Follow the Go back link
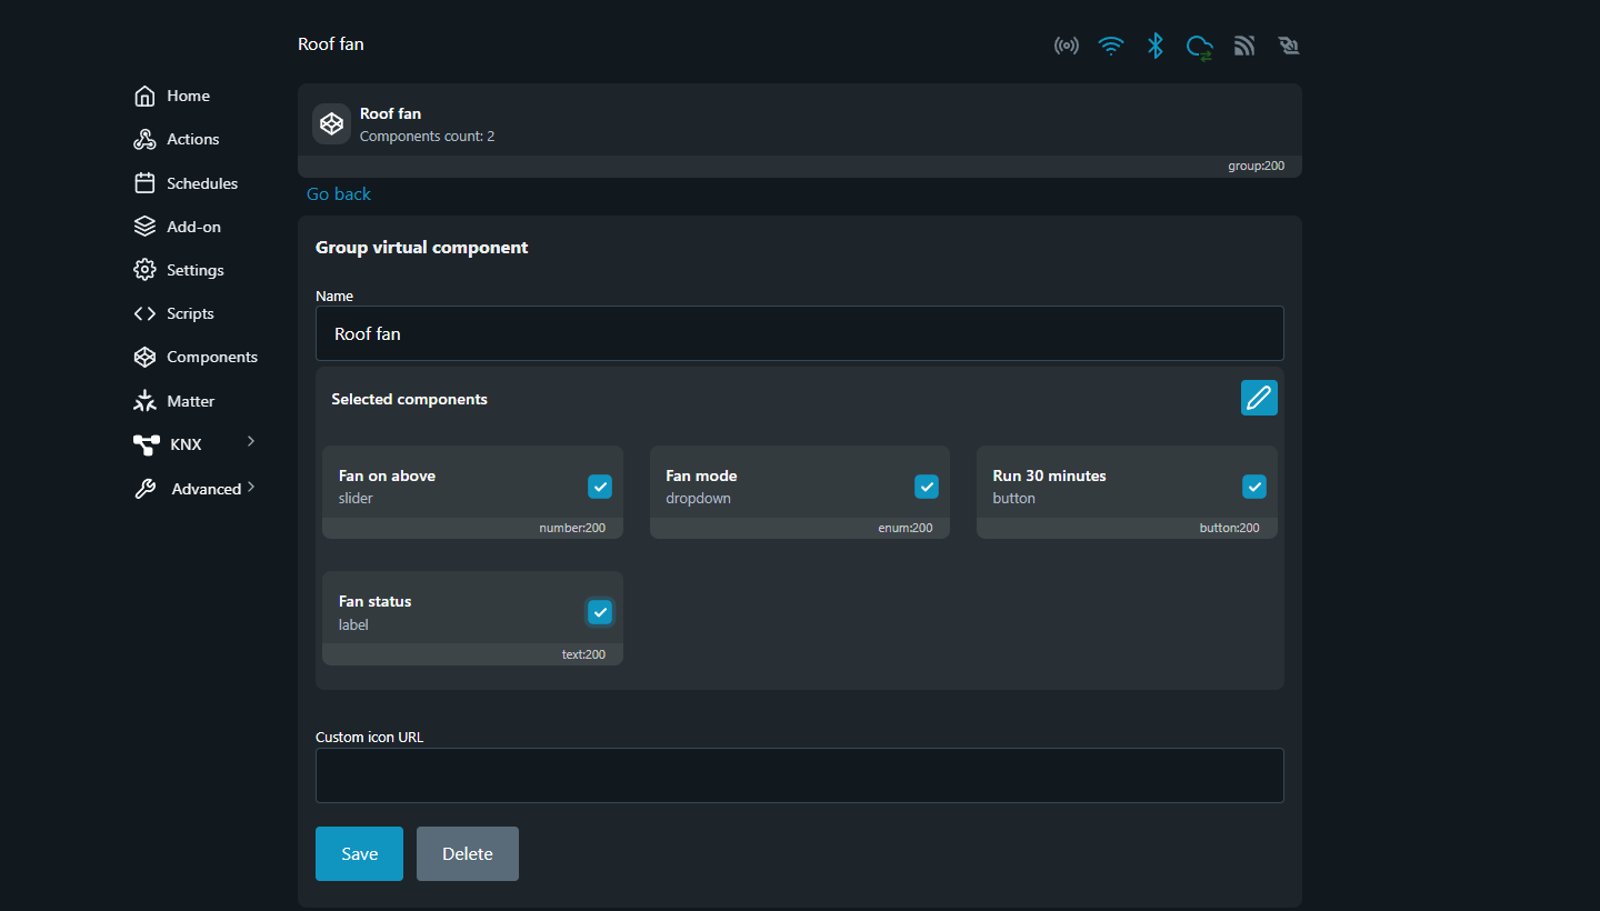1600x911 pixels. coord(338,194)
